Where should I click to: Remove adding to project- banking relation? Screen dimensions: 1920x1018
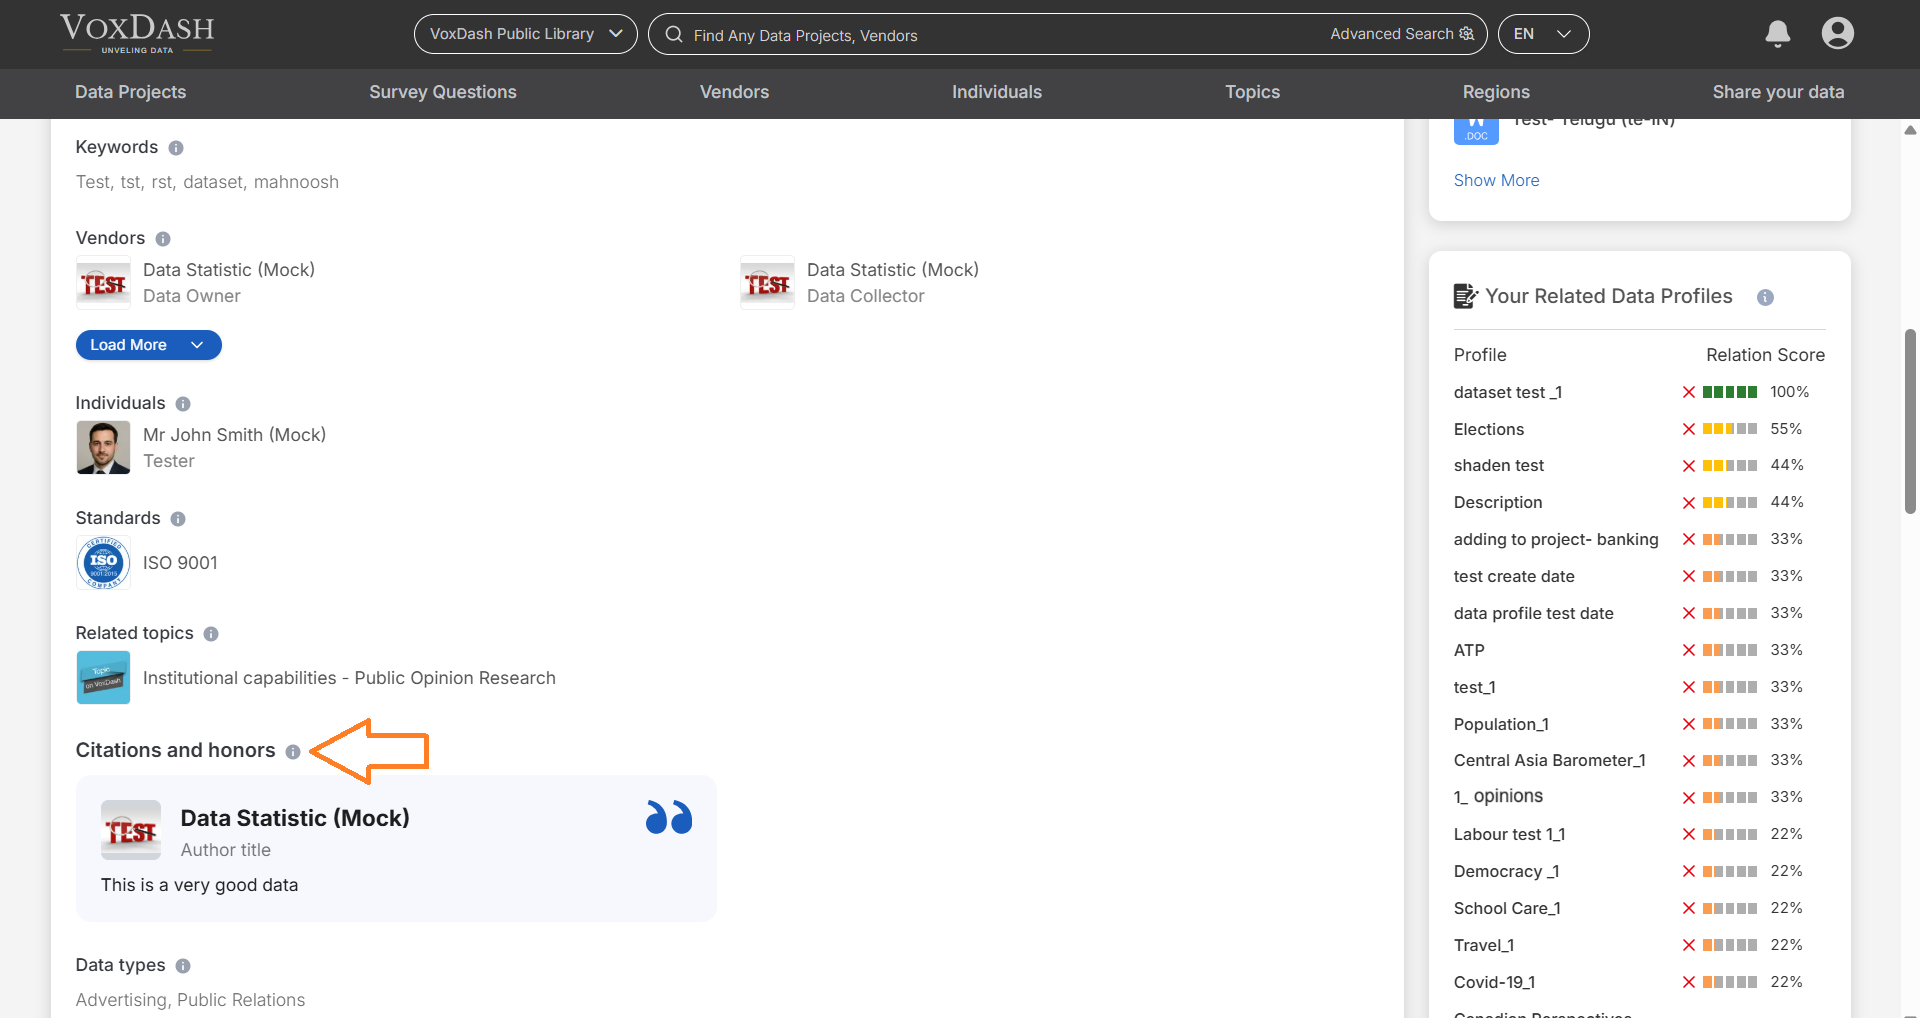pyautogui.click(x=1689, y=539)
